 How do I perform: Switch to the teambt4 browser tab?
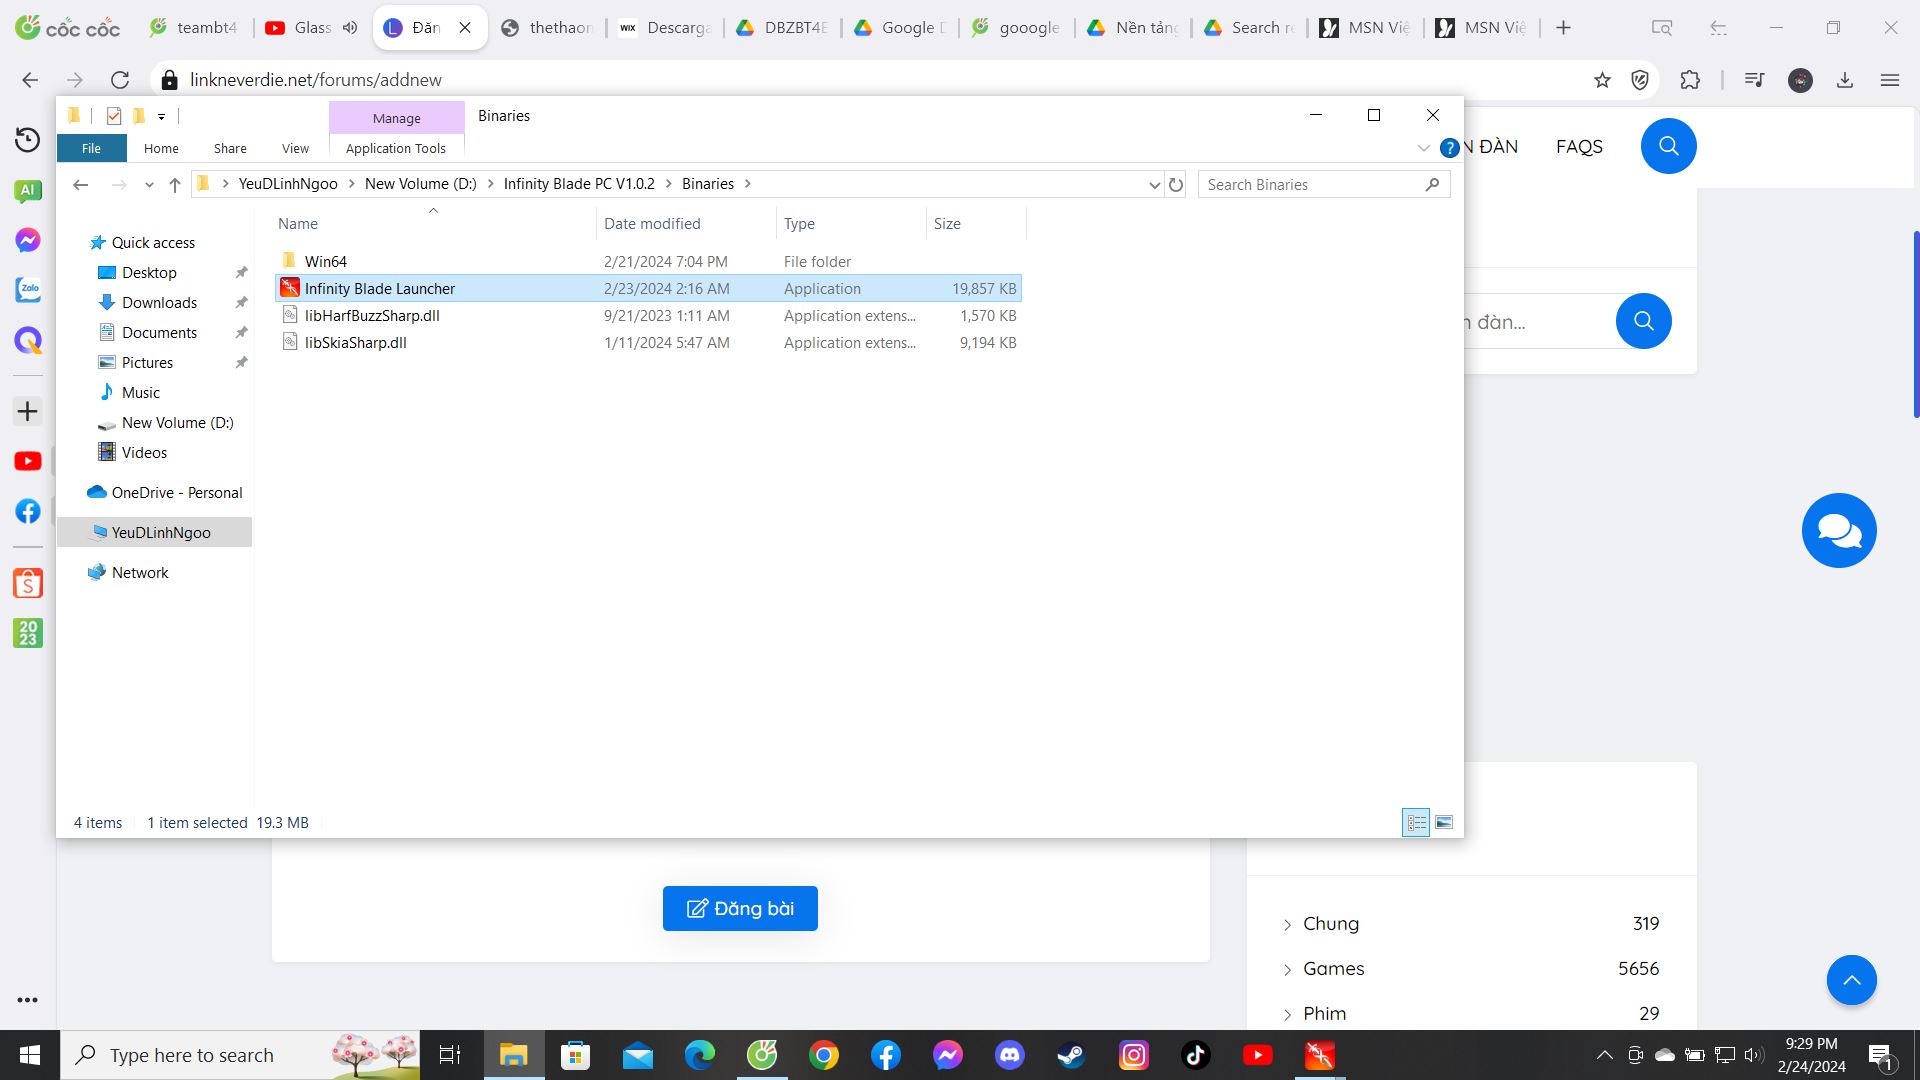[x=195, y=28]
